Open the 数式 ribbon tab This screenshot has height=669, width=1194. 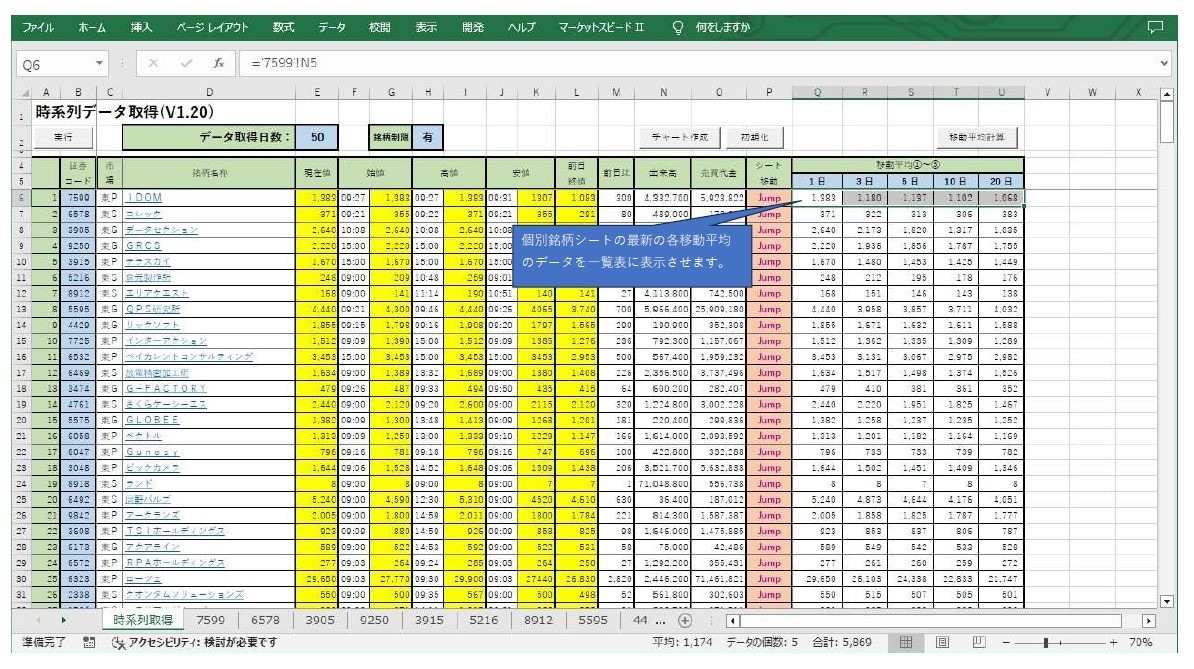(x=283, y=27)
